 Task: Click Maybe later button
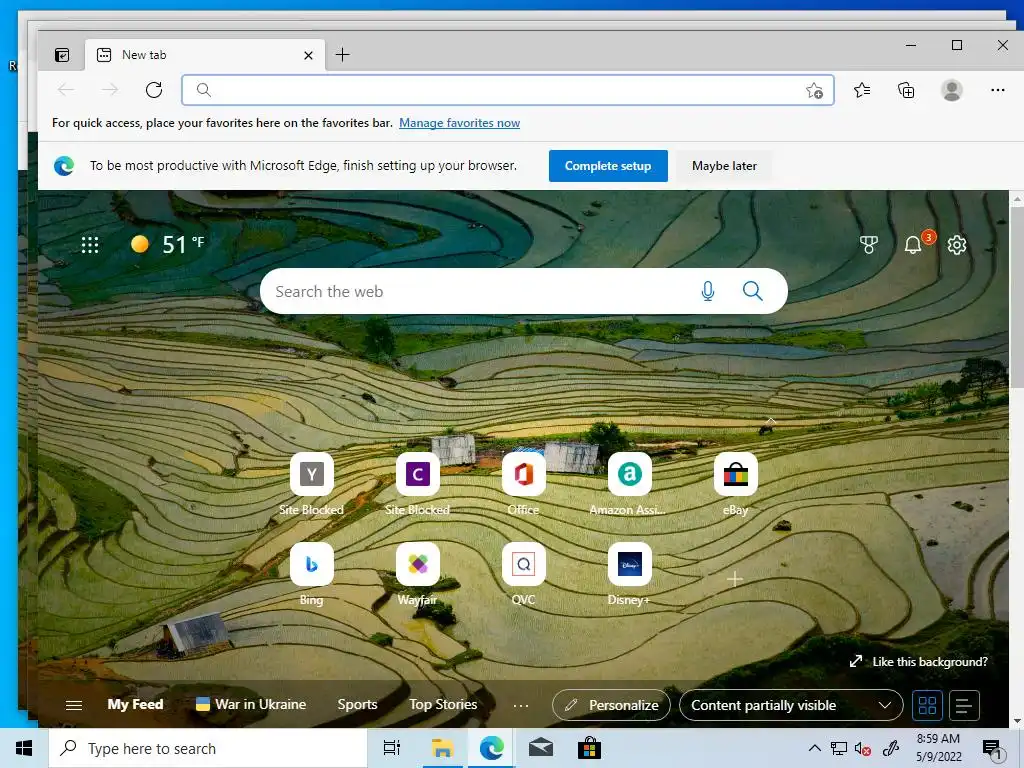(x=724, y=166)
